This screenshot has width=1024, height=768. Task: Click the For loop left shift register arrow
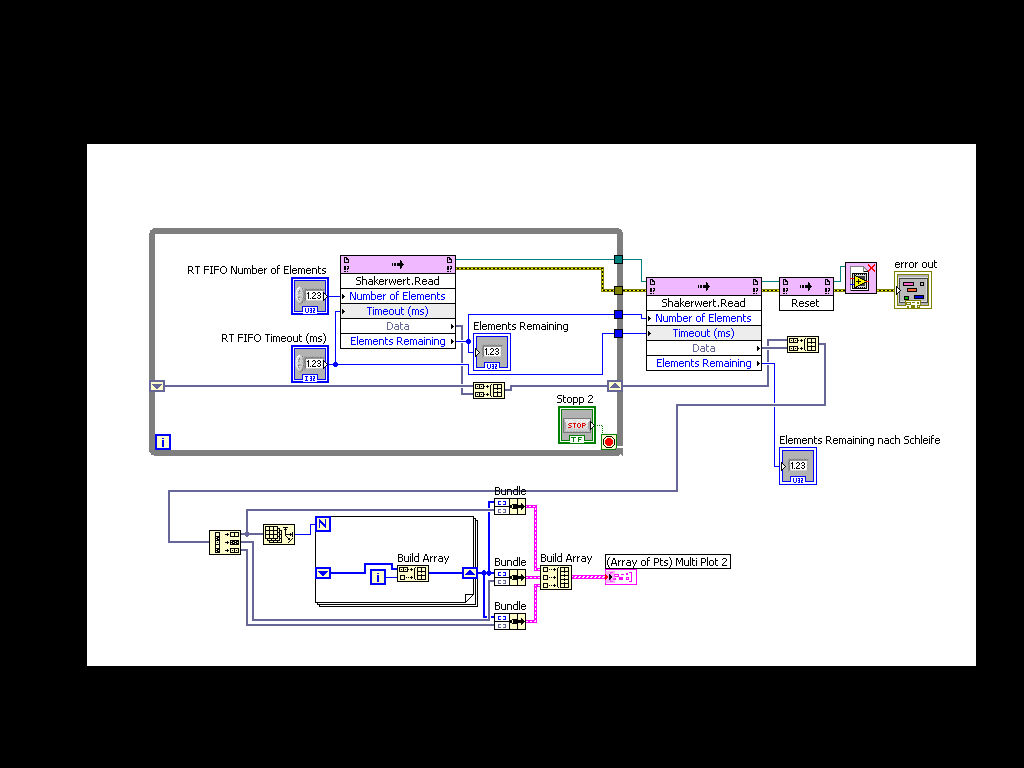[323, 573]
